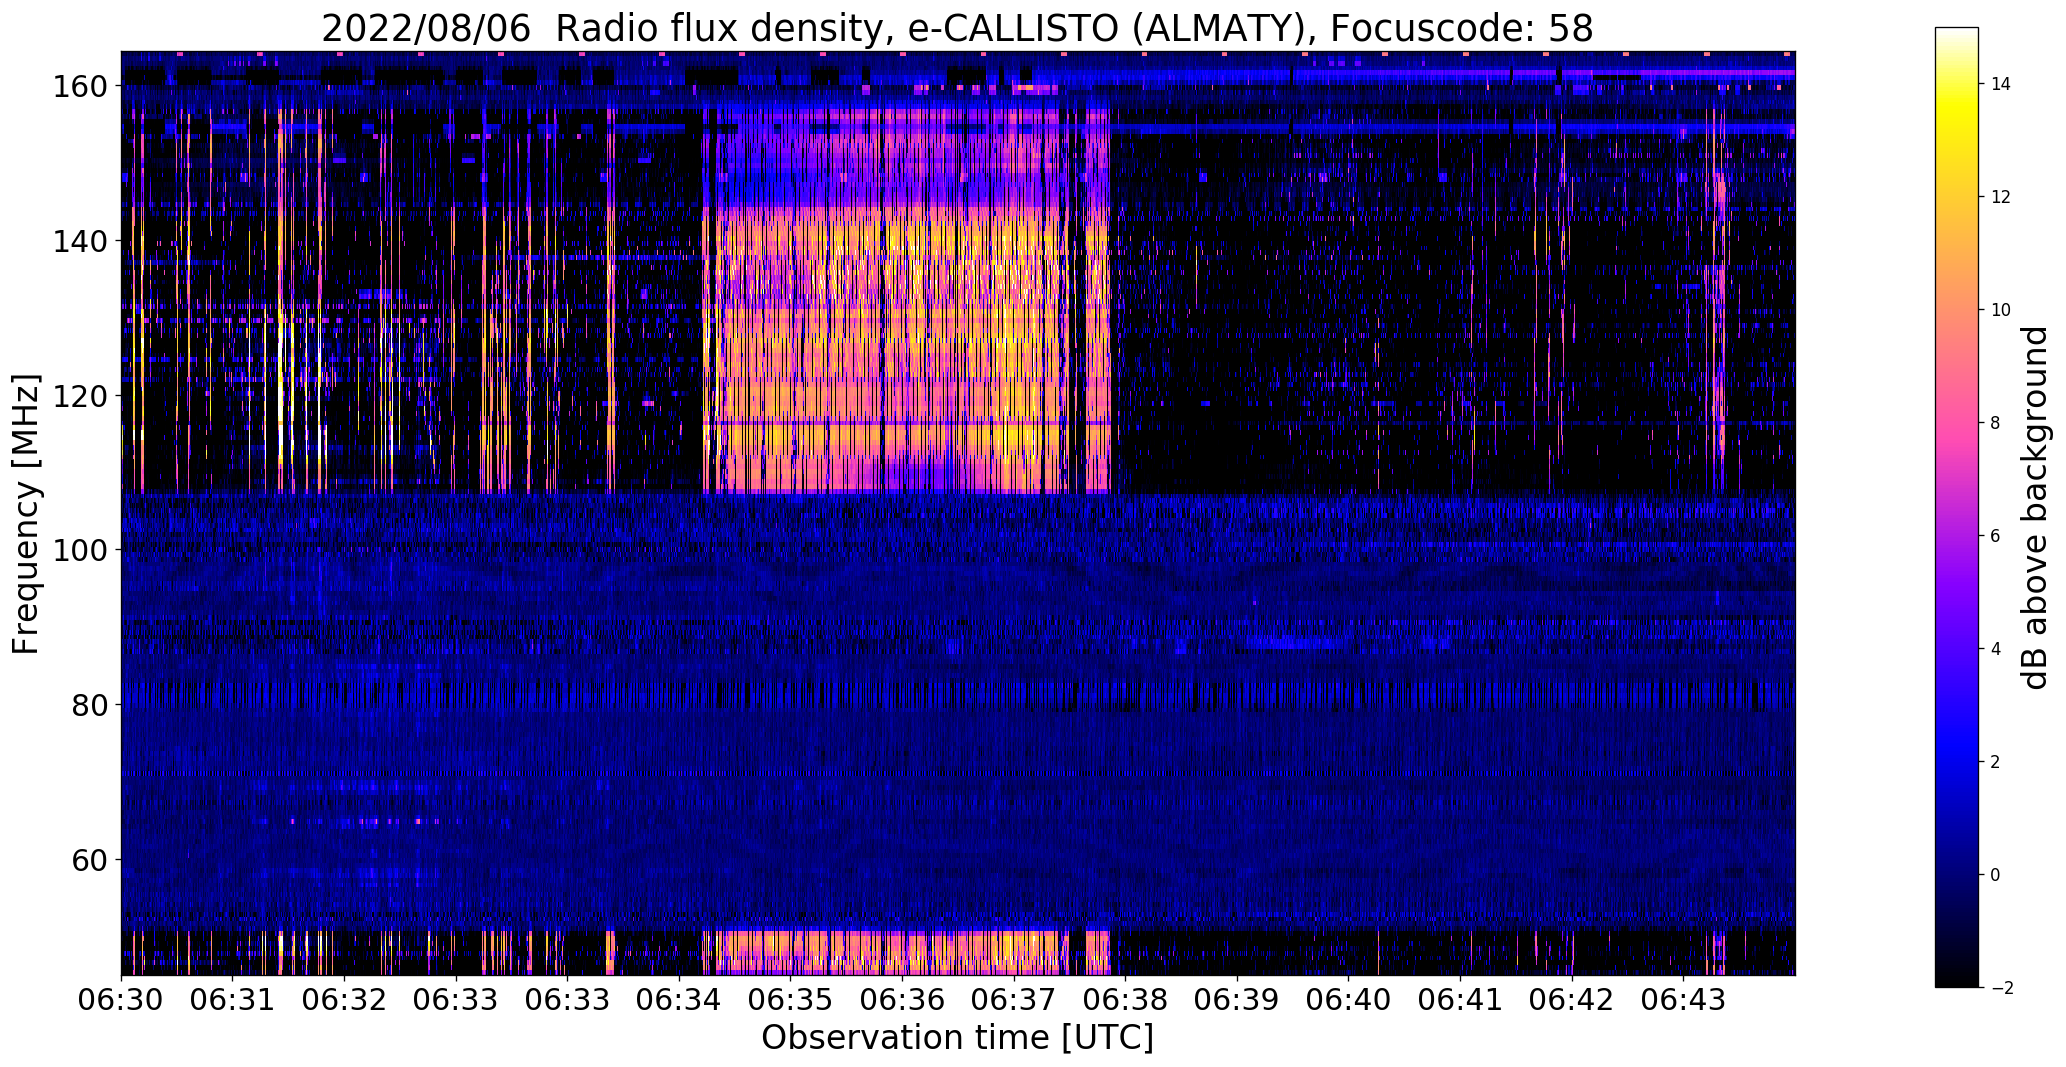Click the 06:32 time tick label

344,1000
